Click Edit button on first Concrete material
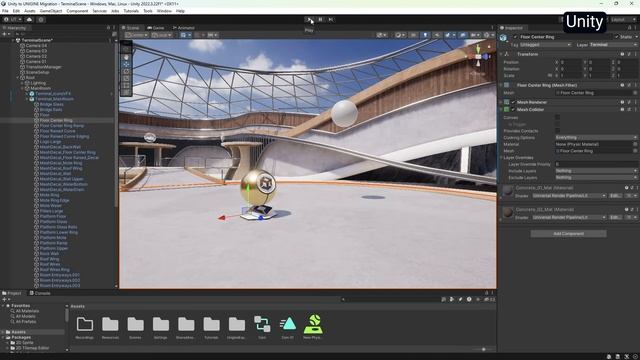Image resolution: width=640 pixels, height=360 pixels. [615, 196]
